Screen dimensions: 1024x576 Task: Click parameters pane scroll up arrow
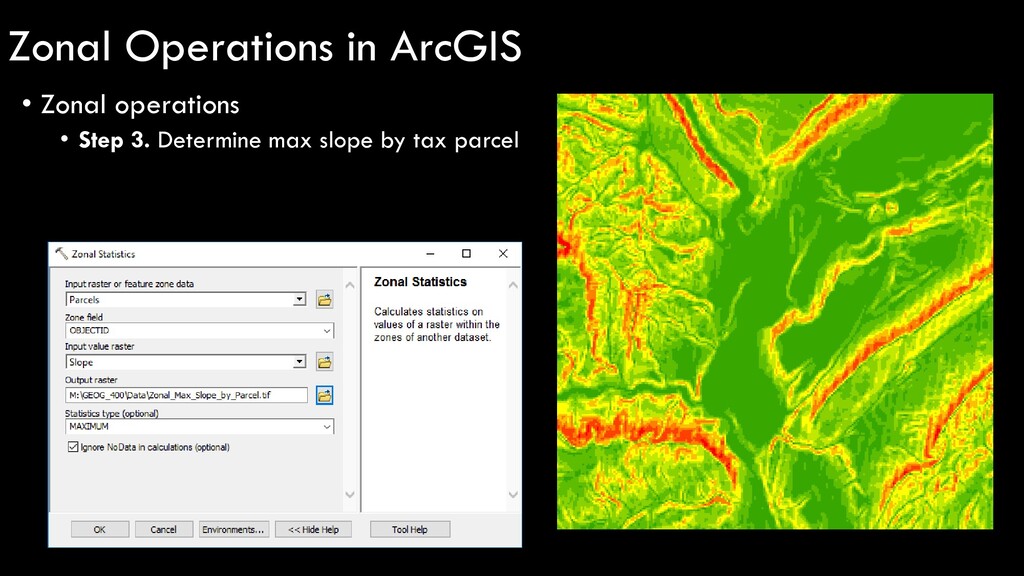pyautogui.click(x=350, y=285)
